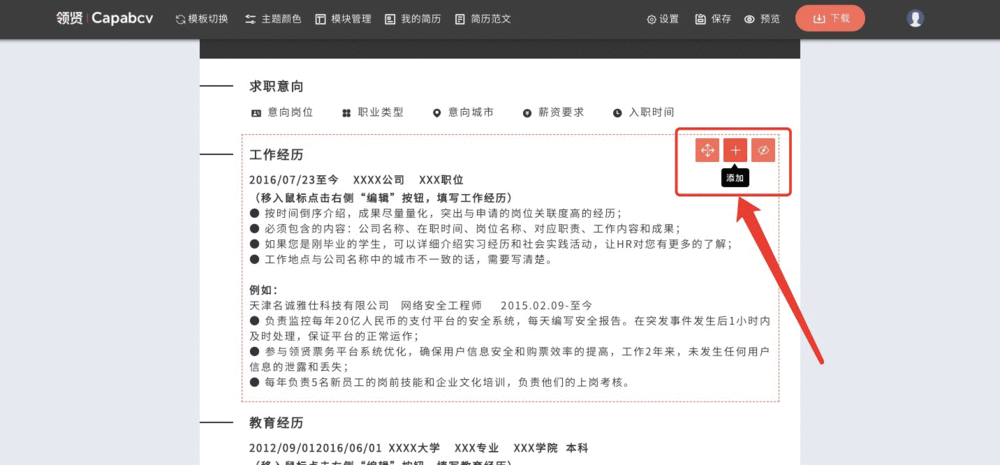1000x465 pixels.
Task: Click the 每年负责5名新员工 bullet line
Action: click(440, 383)
